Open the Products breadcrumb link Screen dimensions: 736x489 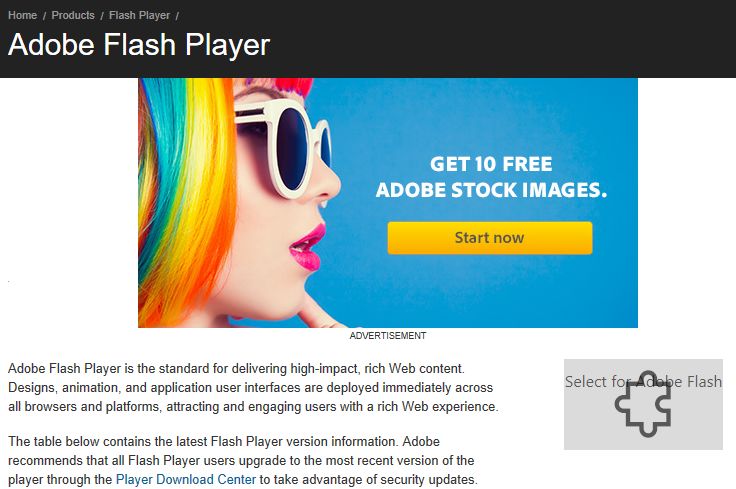[73, 15]
